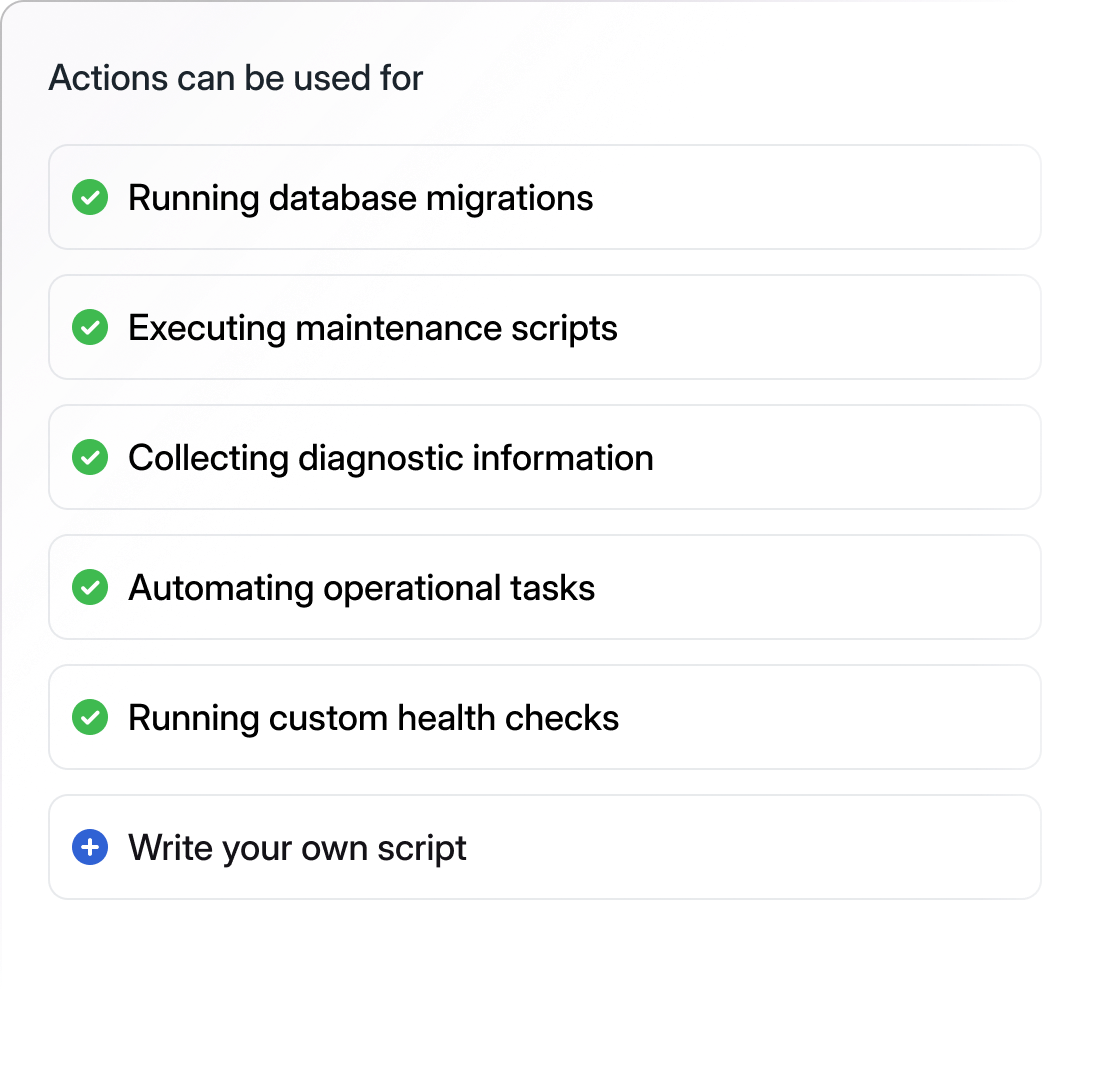Screen dimensions: 1108x1068
Task: Click the 'Actions can be used for' heading
Action: pos(236,78)
